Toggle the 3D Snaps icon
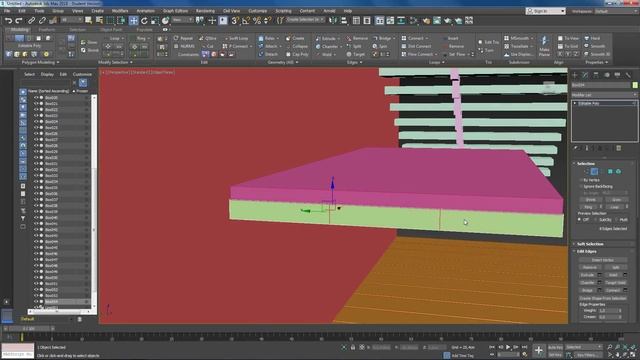The height and width of the screenshot is (360, 640). 235,20
